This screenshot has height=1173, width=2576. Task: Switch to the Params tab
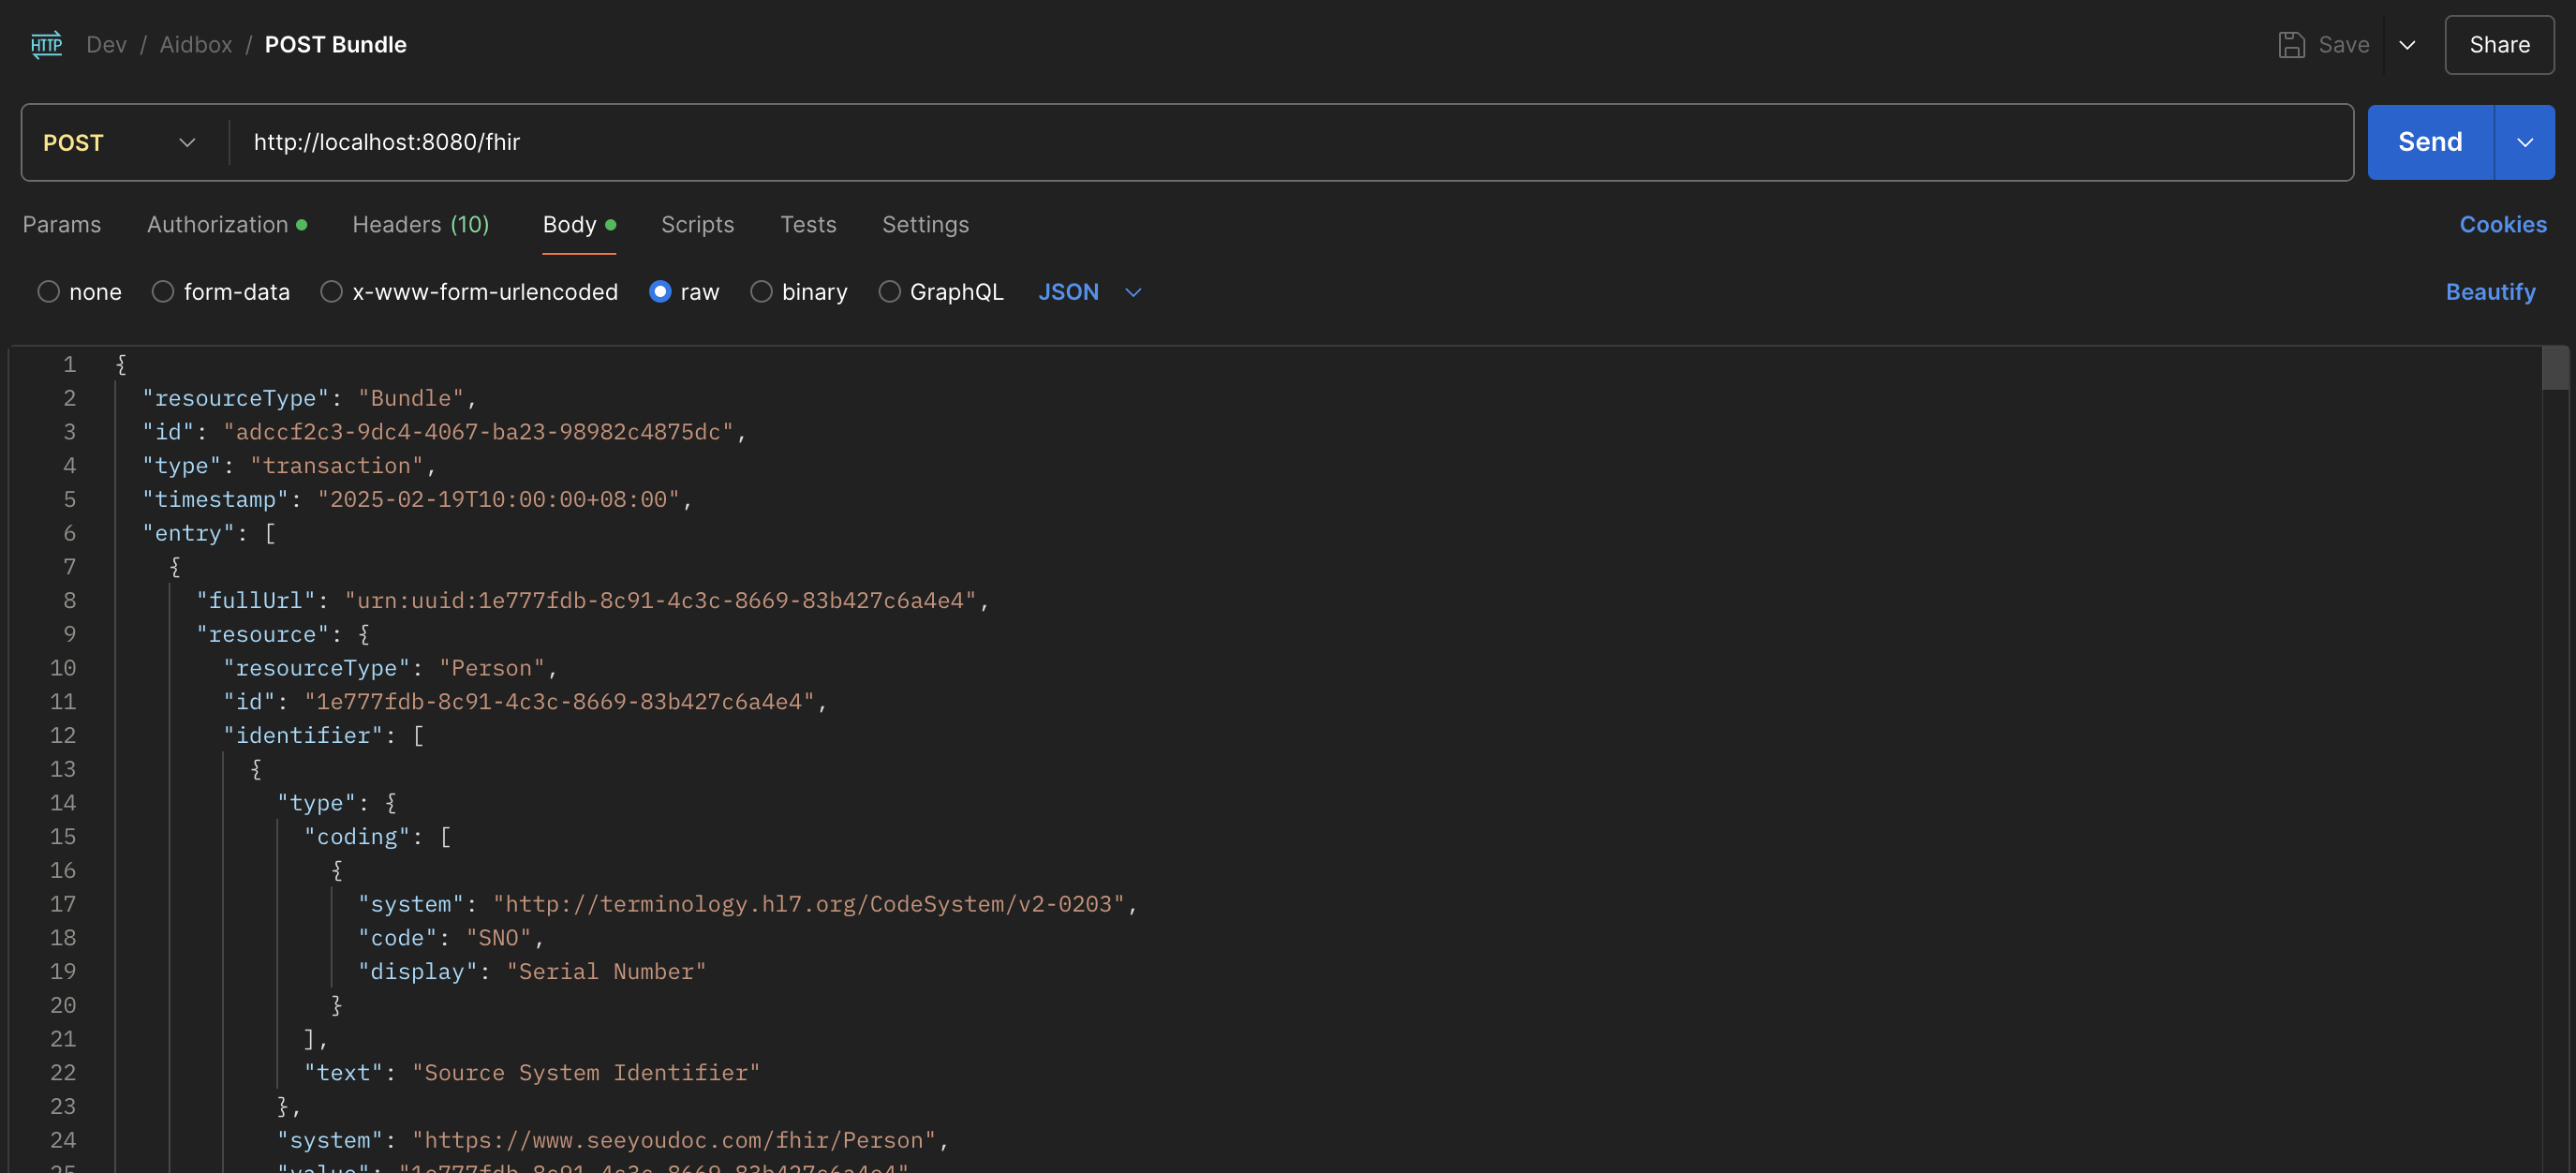[x=62, y=224]
